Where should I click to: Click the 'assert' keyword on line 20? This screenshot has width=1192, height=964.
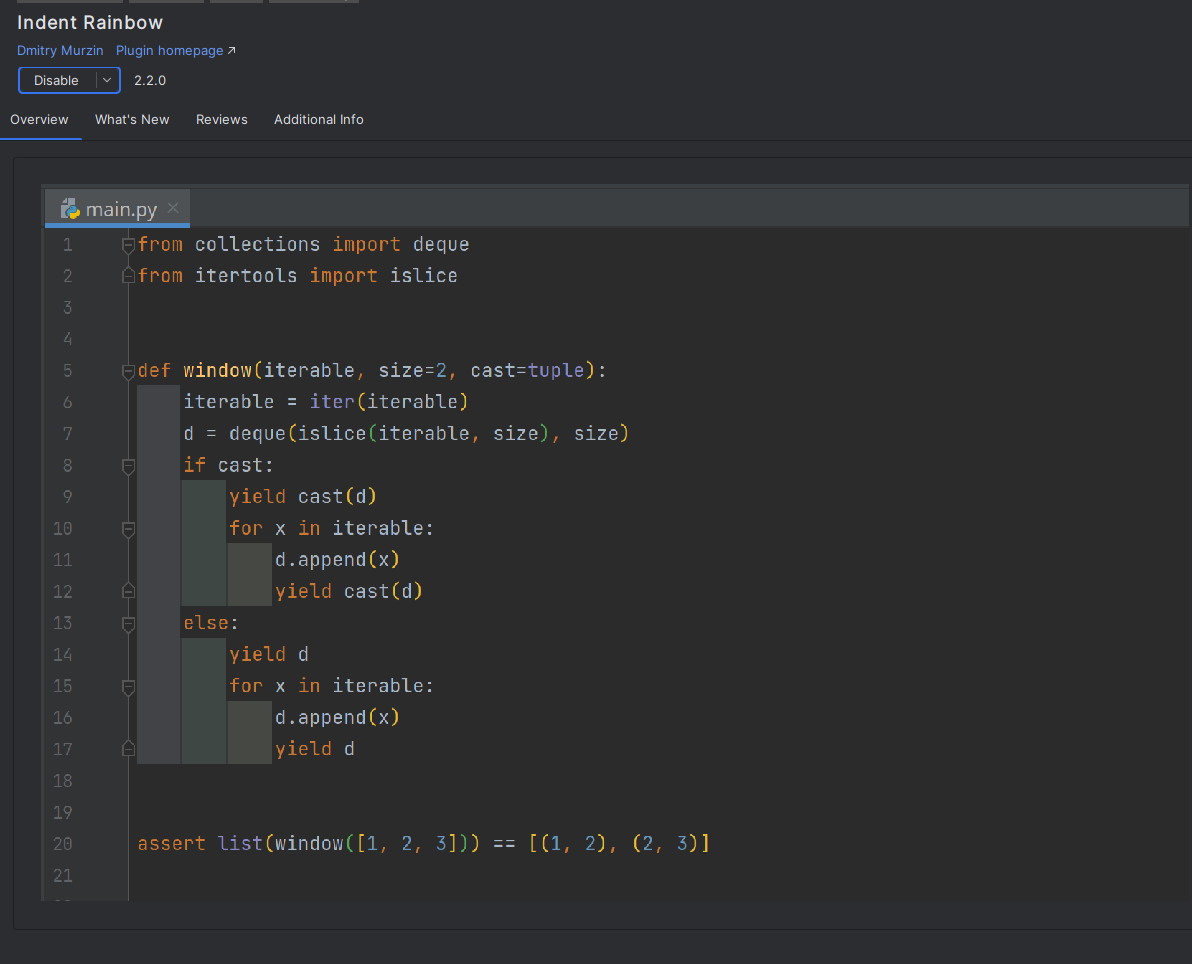[x=172, y=844]
